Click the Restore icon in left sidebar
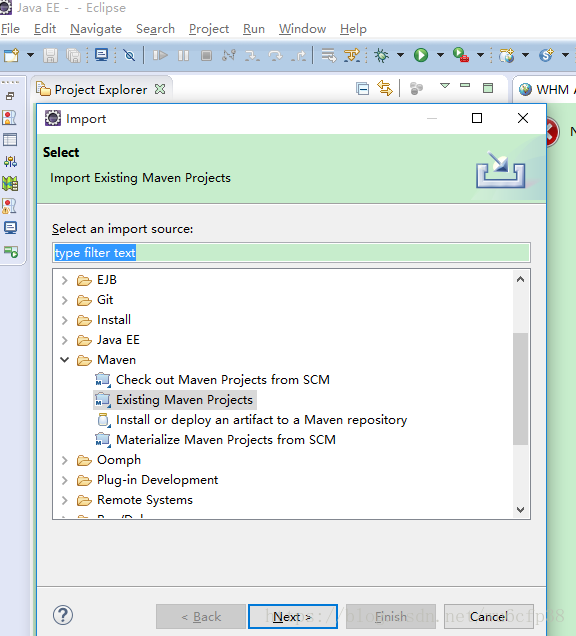This screenshot has height=636, width=576. coord(10,96)
